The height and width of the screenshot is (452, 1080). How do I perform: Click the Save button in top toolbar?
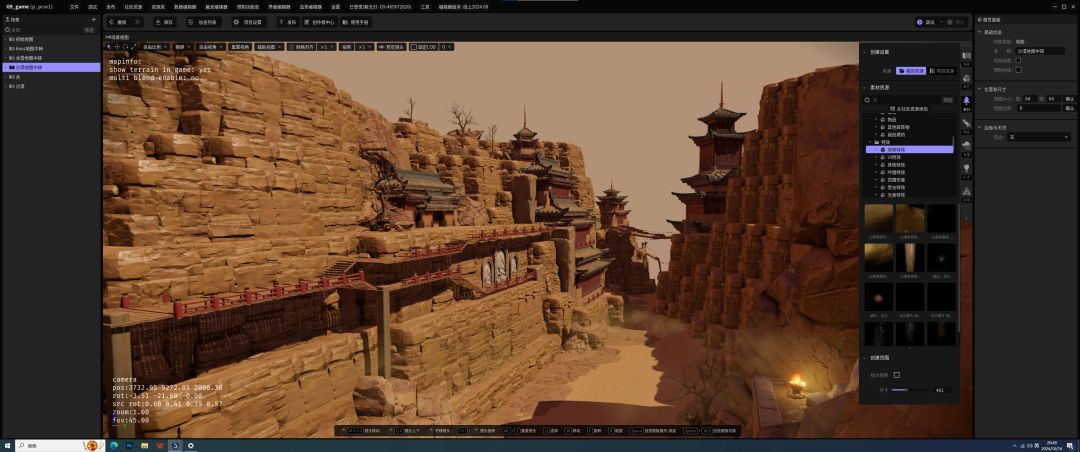pyautogui.click(x=164, y=21)
